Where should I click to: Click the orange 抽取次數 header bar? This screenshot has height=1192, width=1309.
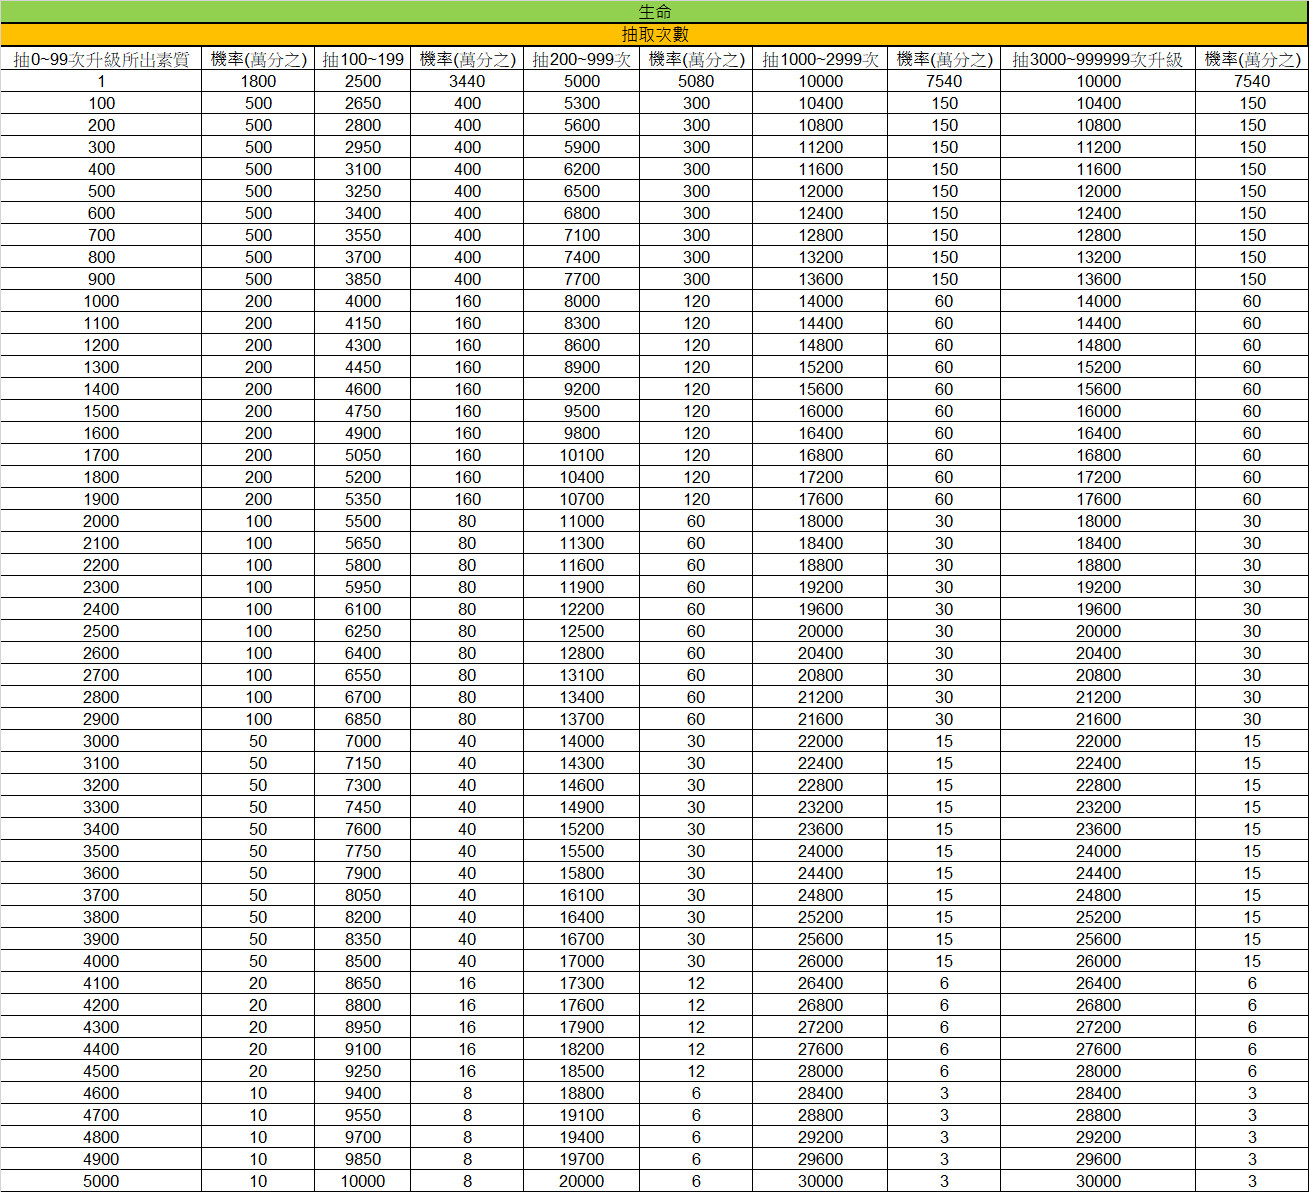[654, 35]
